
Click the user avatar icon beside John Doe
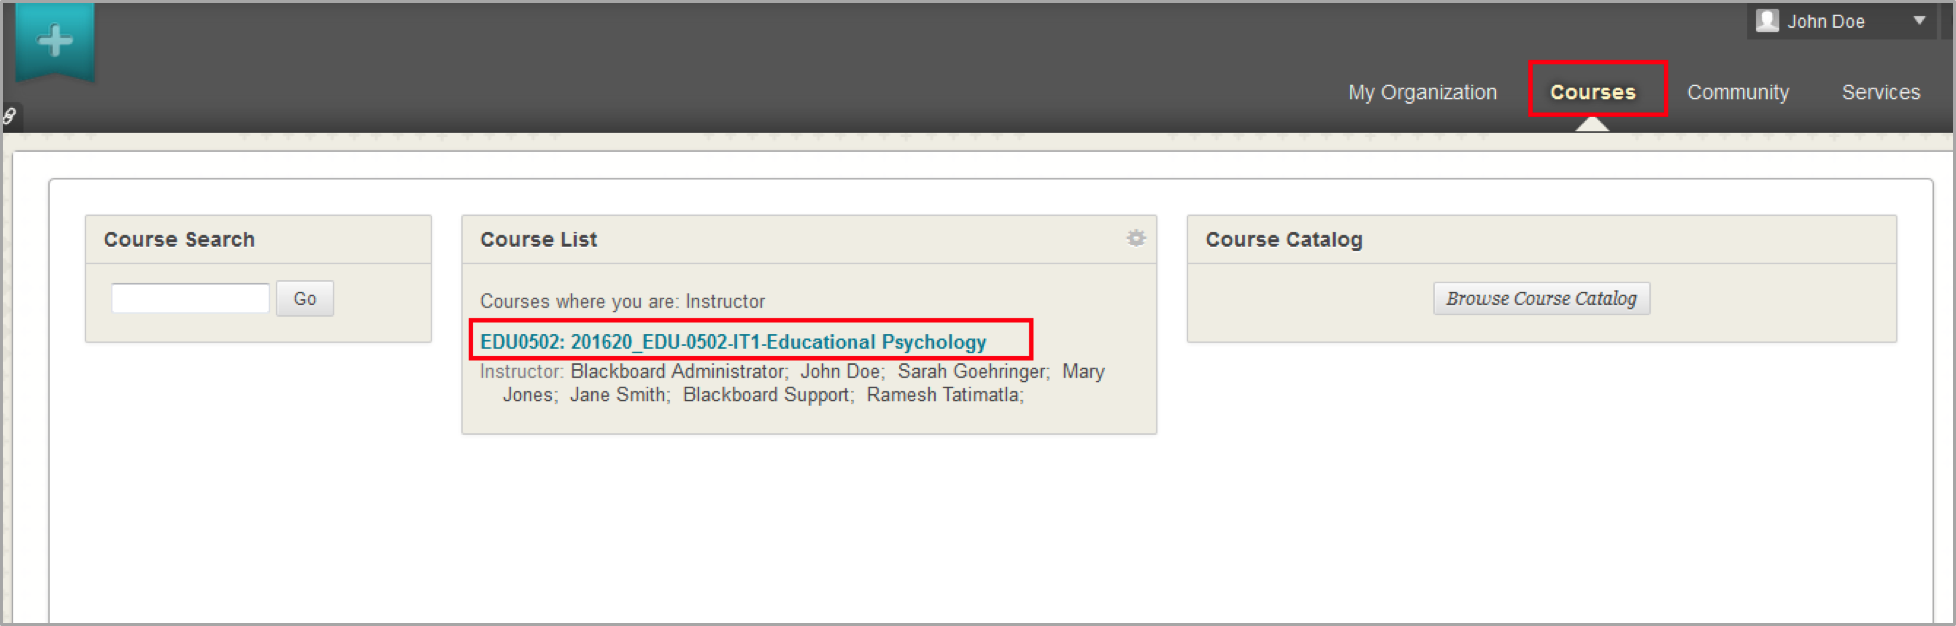pyautogui.click(x=1767, y=21)
